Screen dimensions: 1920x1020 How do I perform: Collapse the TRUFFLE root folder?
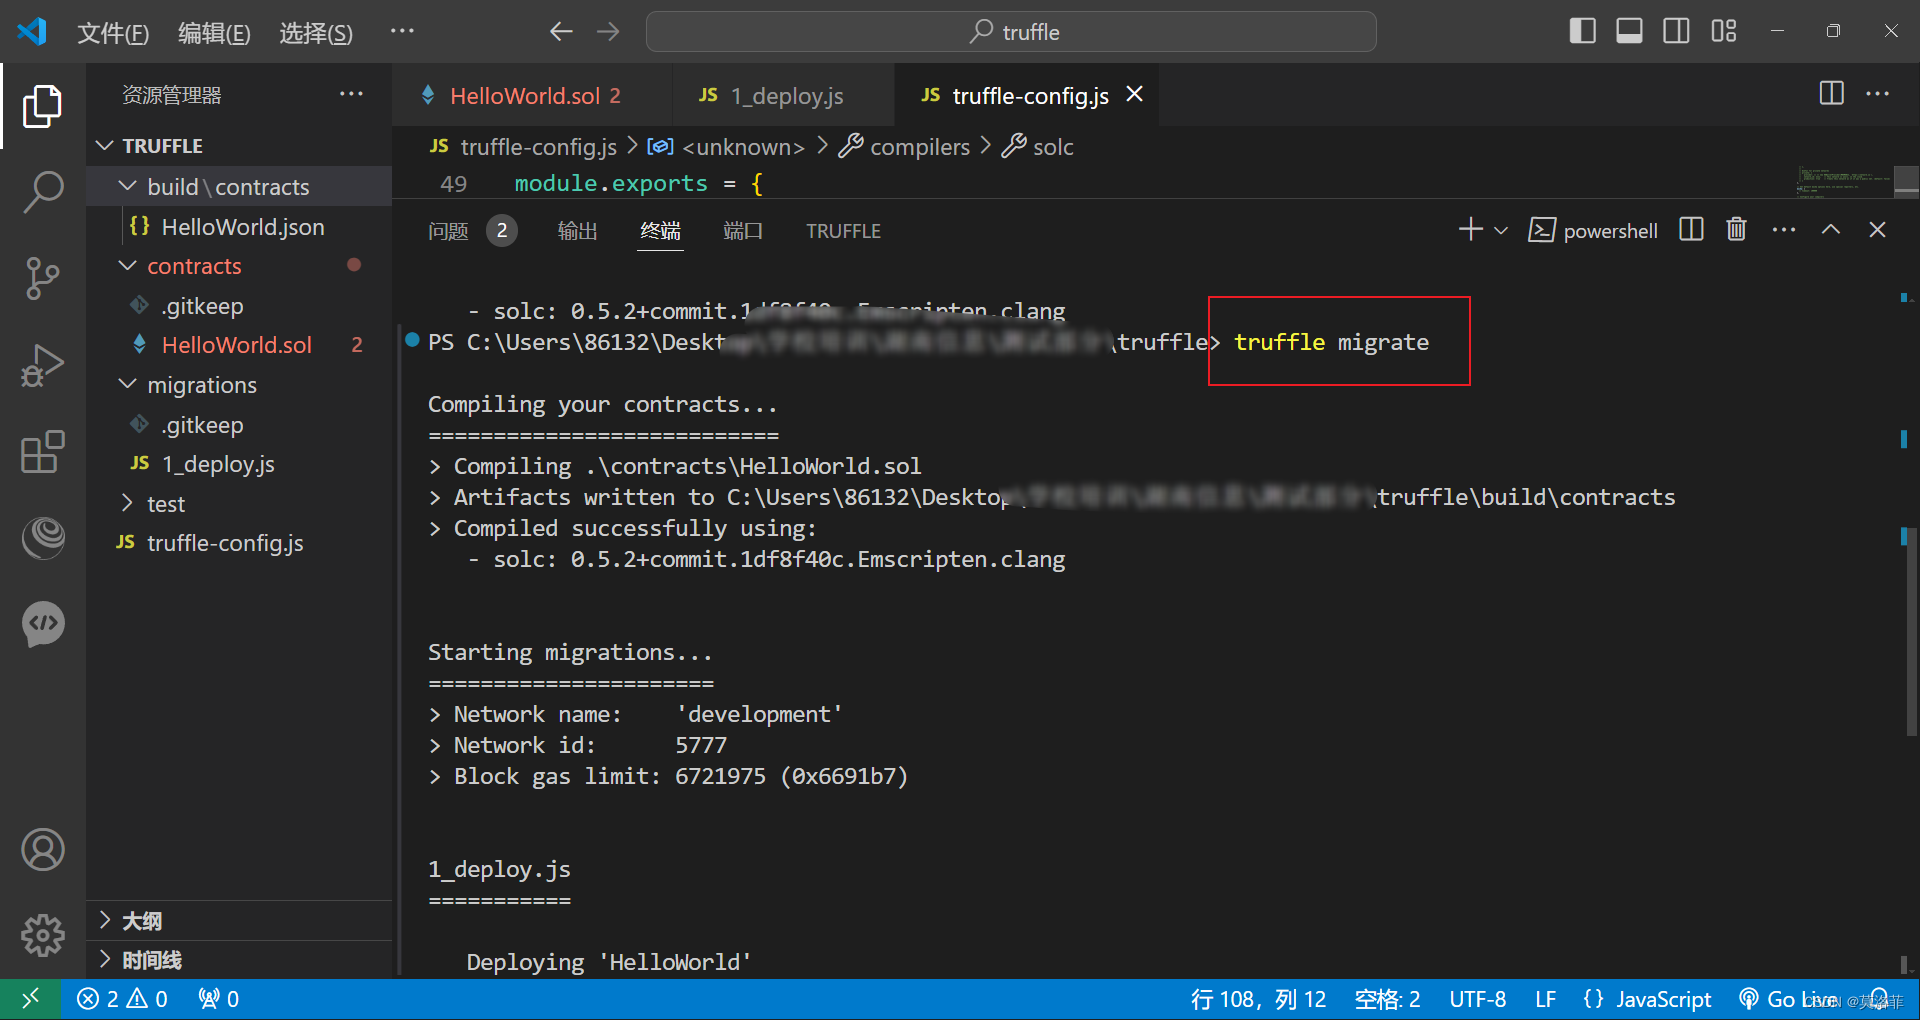(x=240, y=146)
